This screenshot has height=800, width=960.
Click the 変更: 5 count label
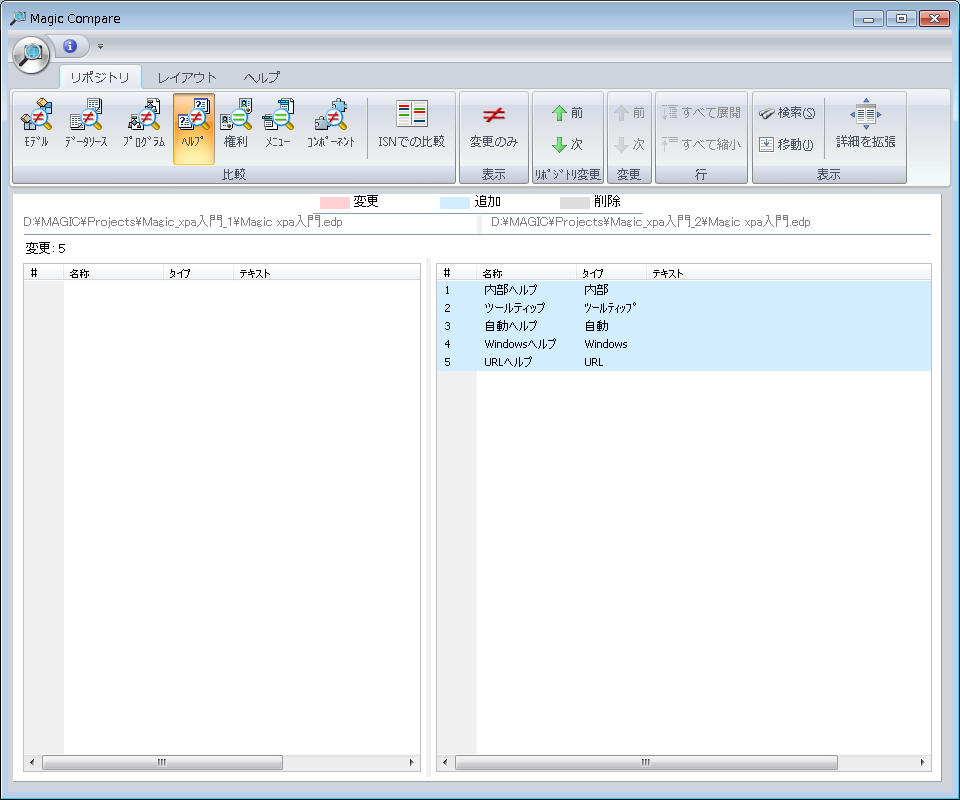pyautogui.click(x=45, y=249)
